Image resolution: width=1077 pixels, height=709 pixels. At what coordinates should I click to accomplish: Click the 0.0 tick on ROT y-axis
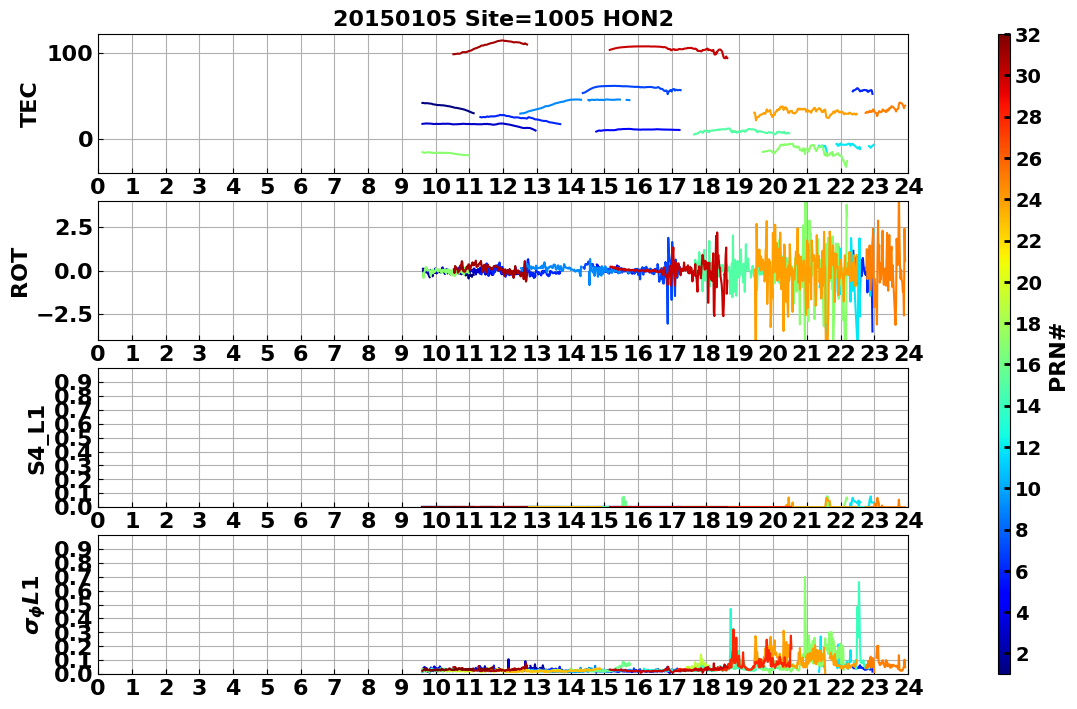click(x=74, y=271)
